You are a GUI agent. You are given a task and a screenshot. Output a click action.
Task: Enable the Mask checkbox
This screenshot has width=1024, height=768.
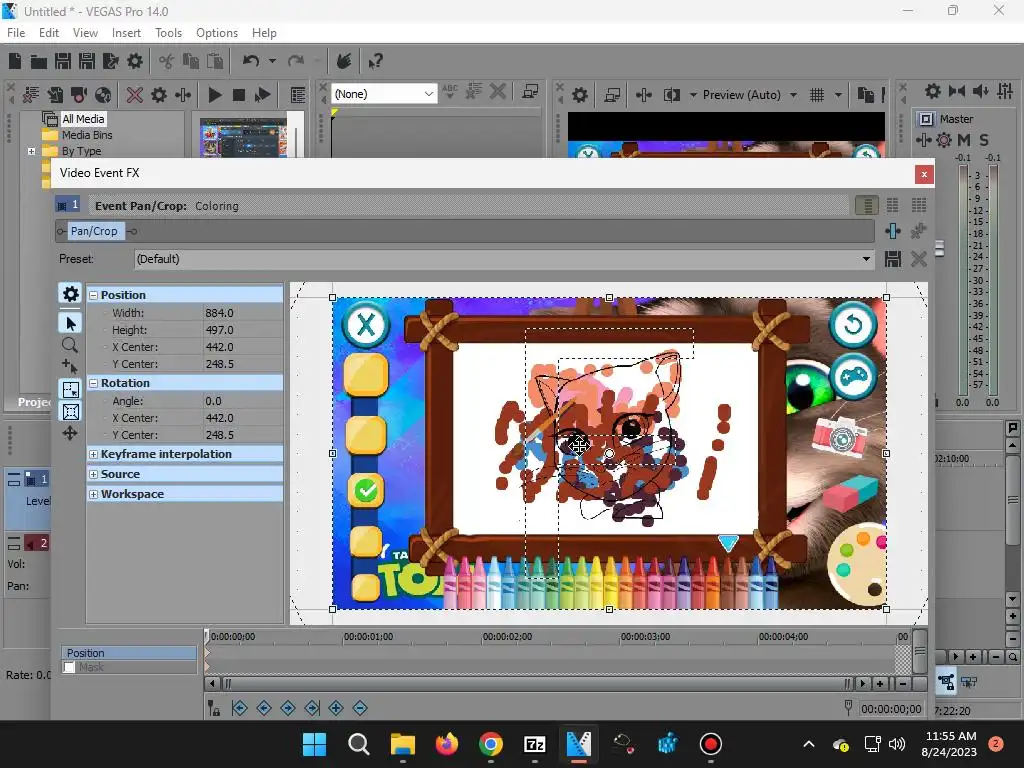coord(69,667)
